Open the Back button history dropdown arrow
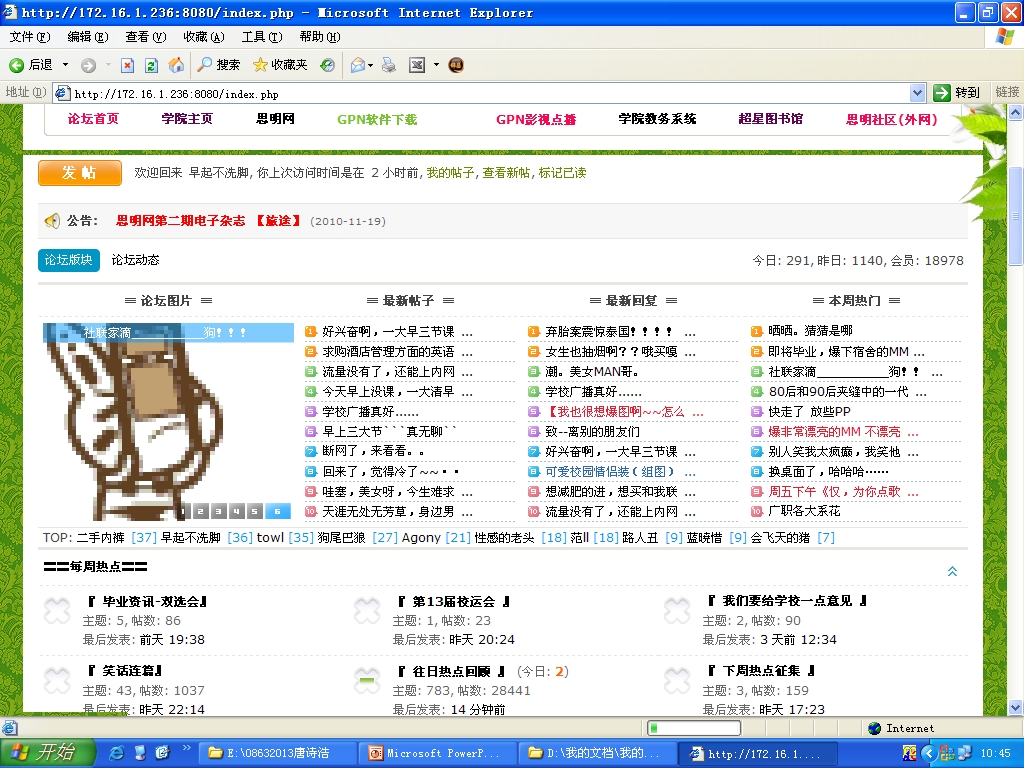Viewport: 1024px width, 768px height. click(65, 65)
